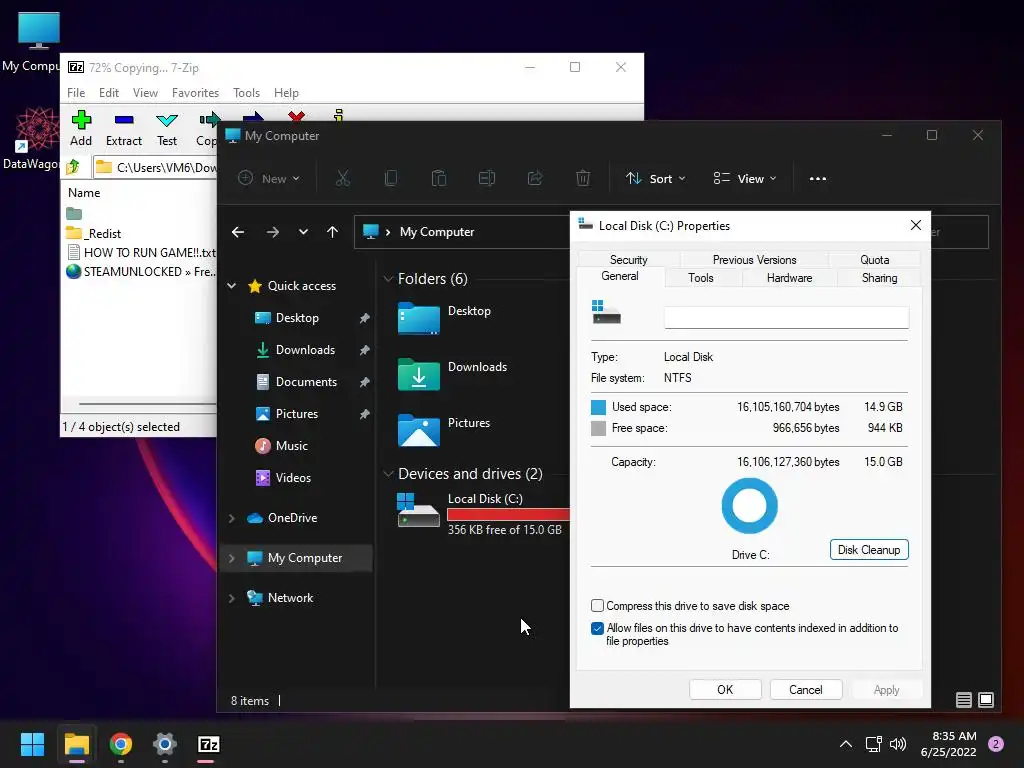Click Delete trash icon in File Explorer
This screenshot has height=768, width=1024.
coord(583,178)
